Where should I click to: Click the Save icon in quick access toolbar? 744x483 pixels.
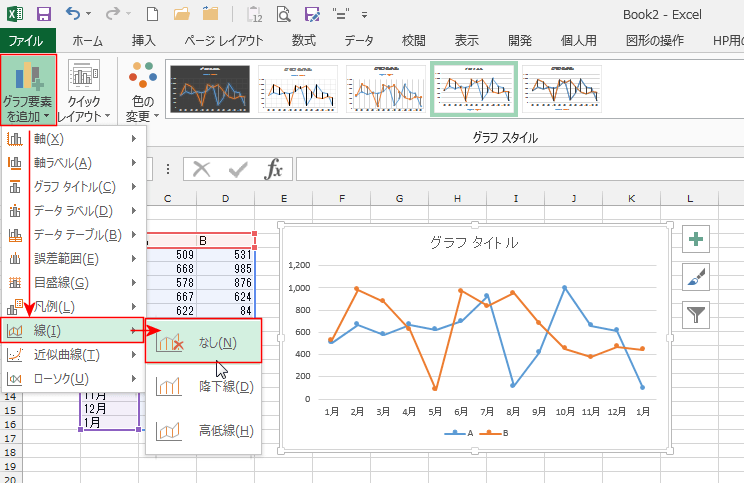point(44,14)
